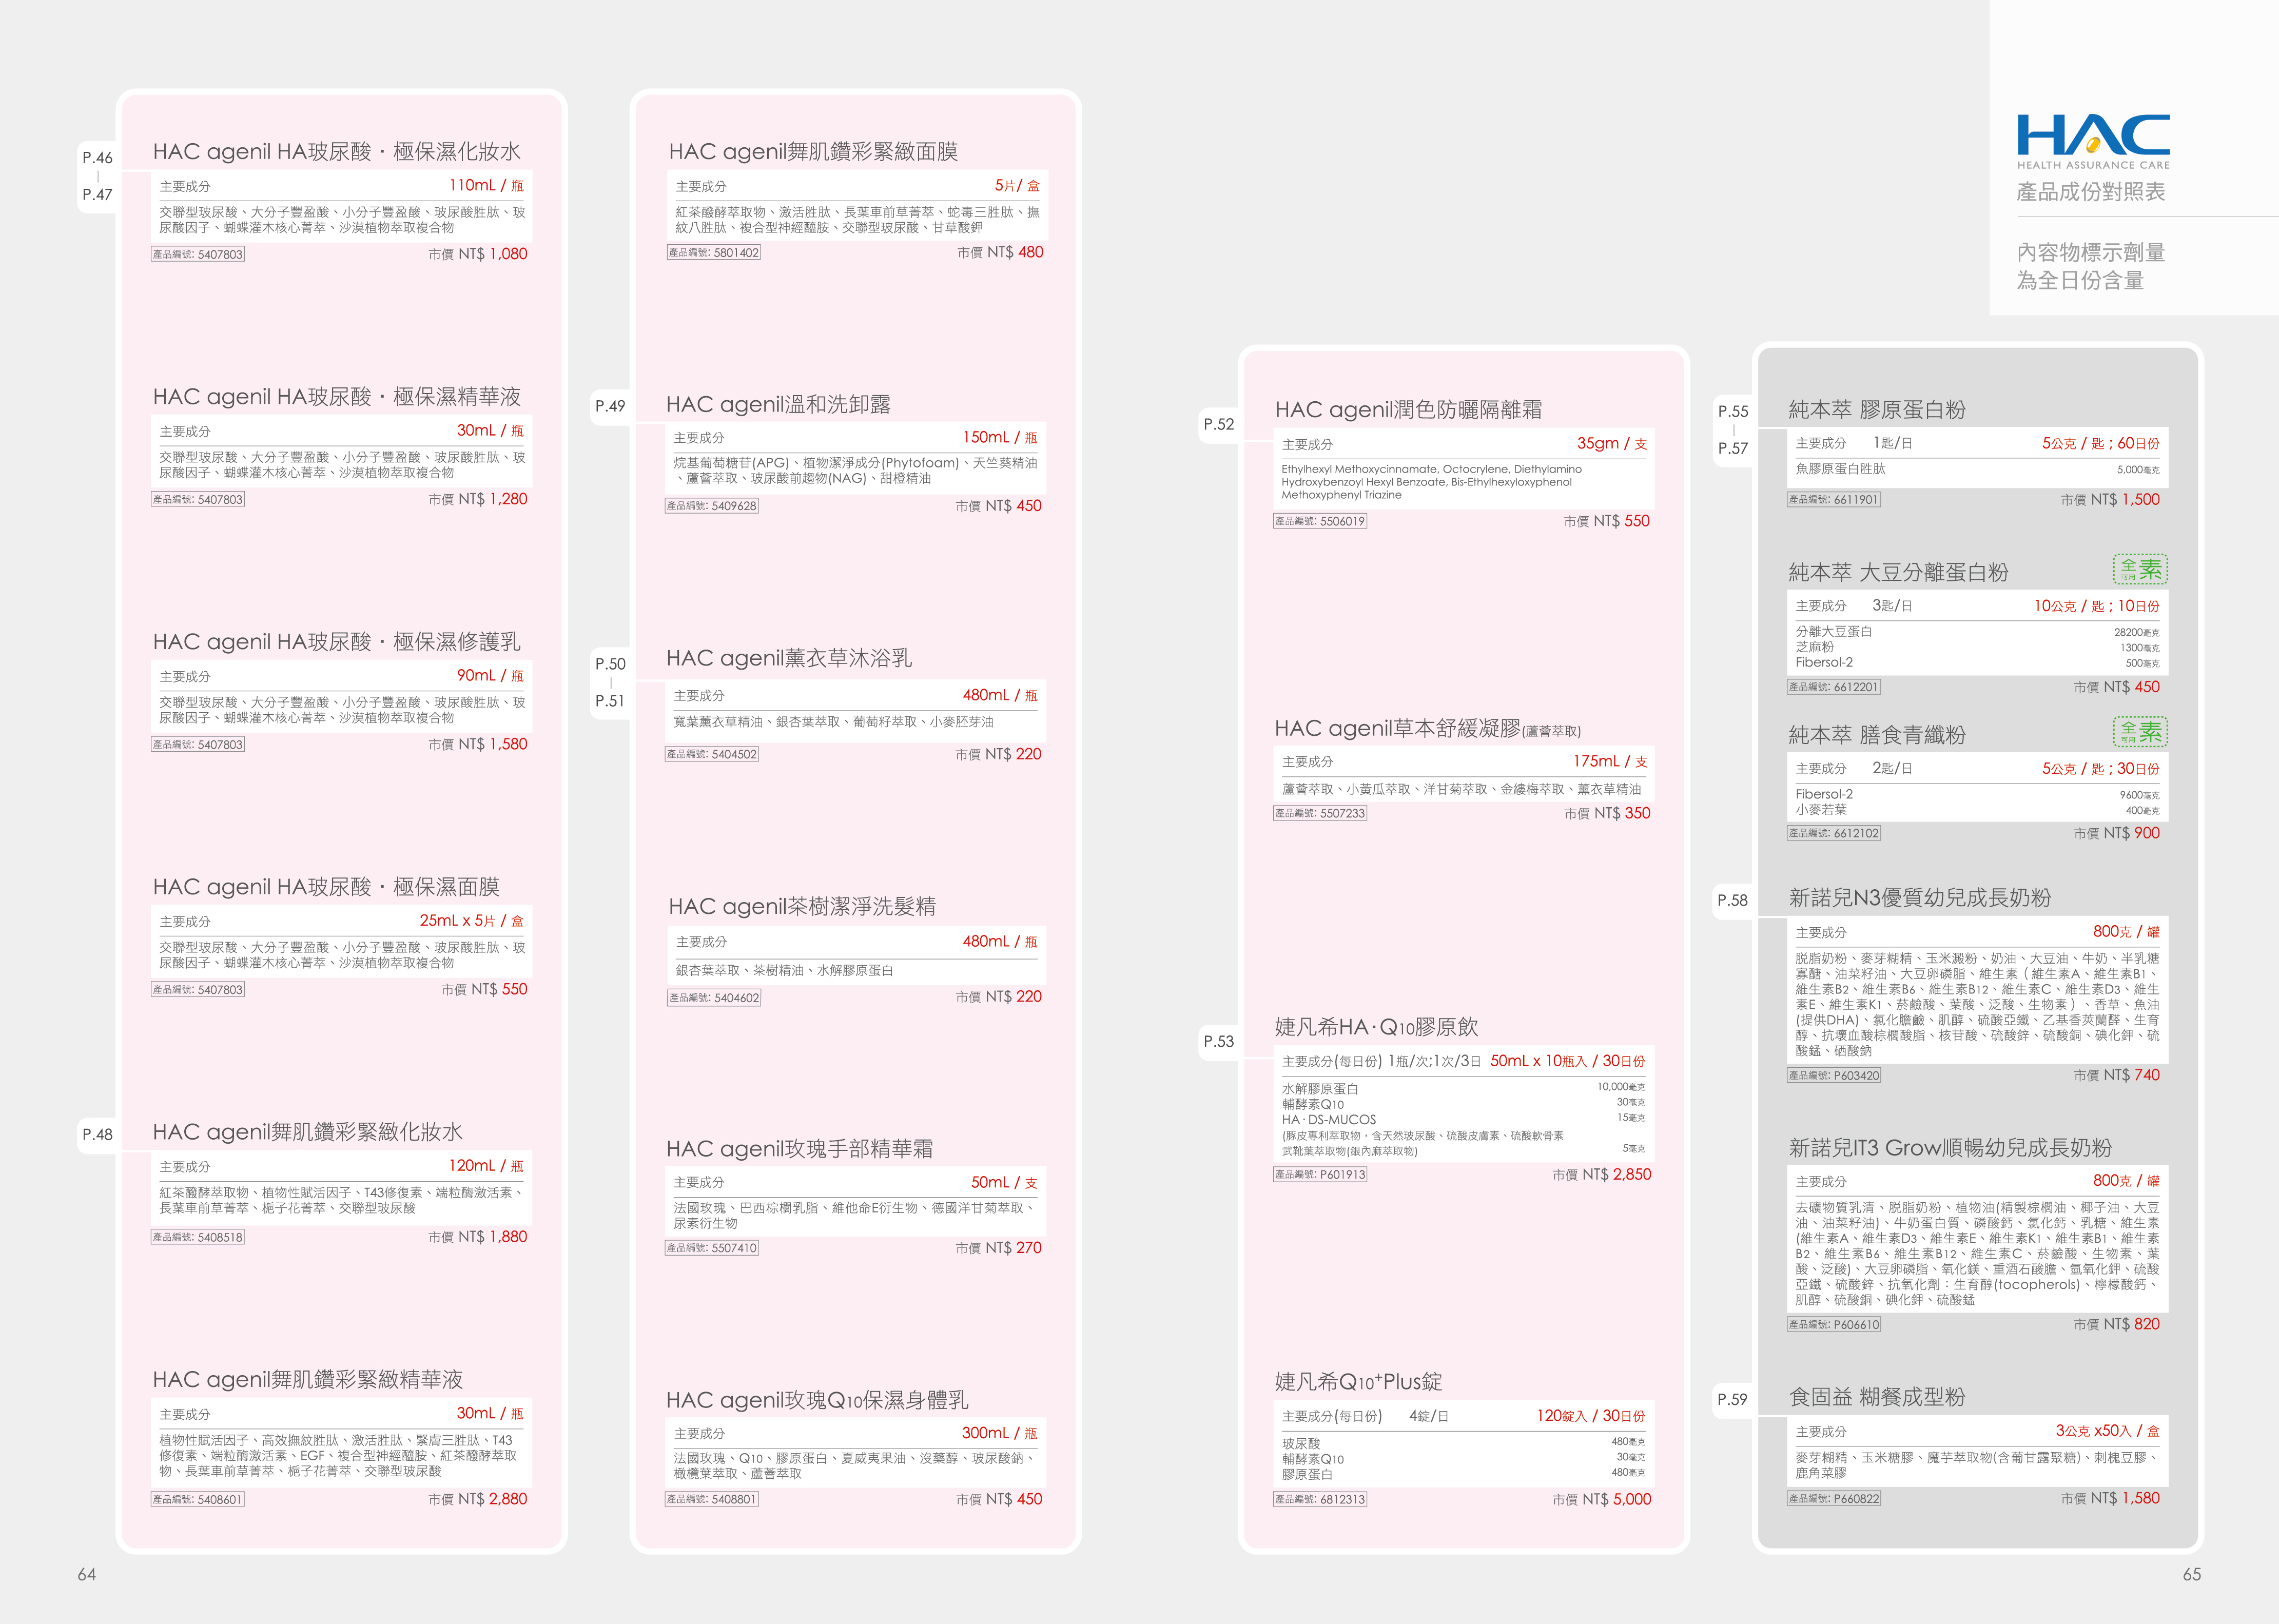Screen dimensions: 2279x1624
Task: Click the price 市價 NT$ 820
Action: point(2117,1324)
